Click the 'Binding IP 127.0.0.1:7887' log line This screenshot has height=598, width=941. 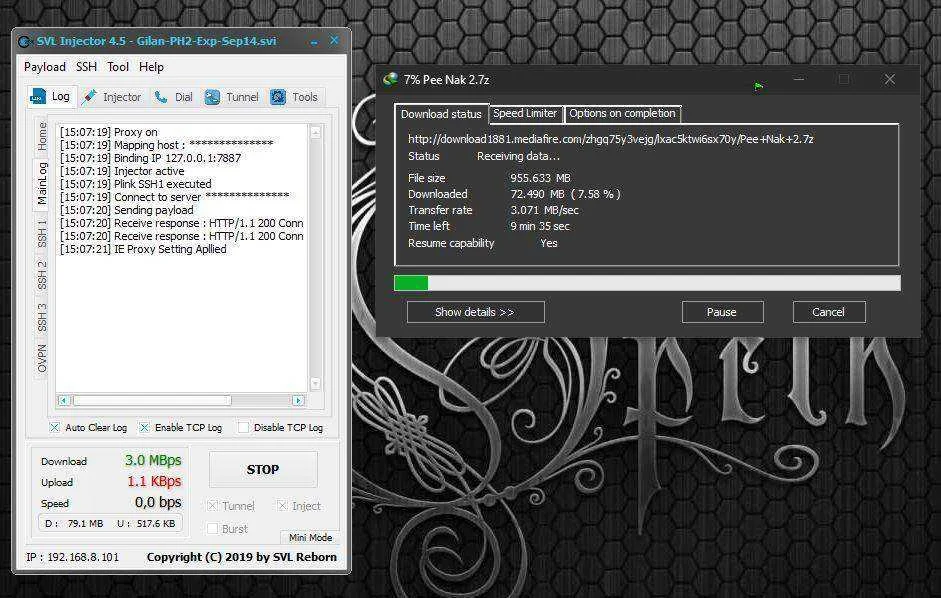pos(150,158)
